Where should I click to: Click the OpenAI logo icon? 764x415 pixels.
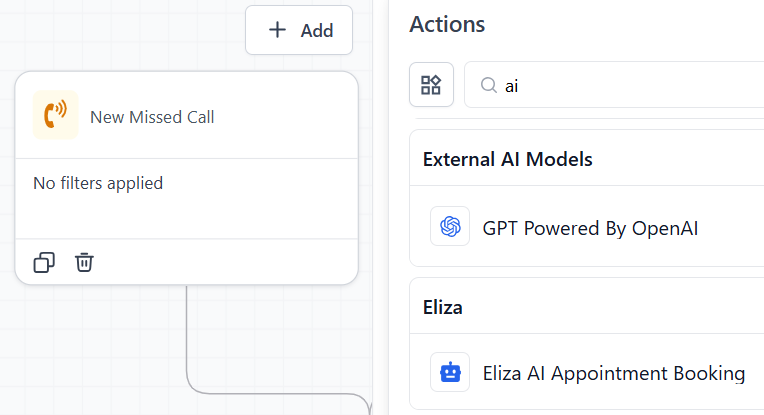450,227
